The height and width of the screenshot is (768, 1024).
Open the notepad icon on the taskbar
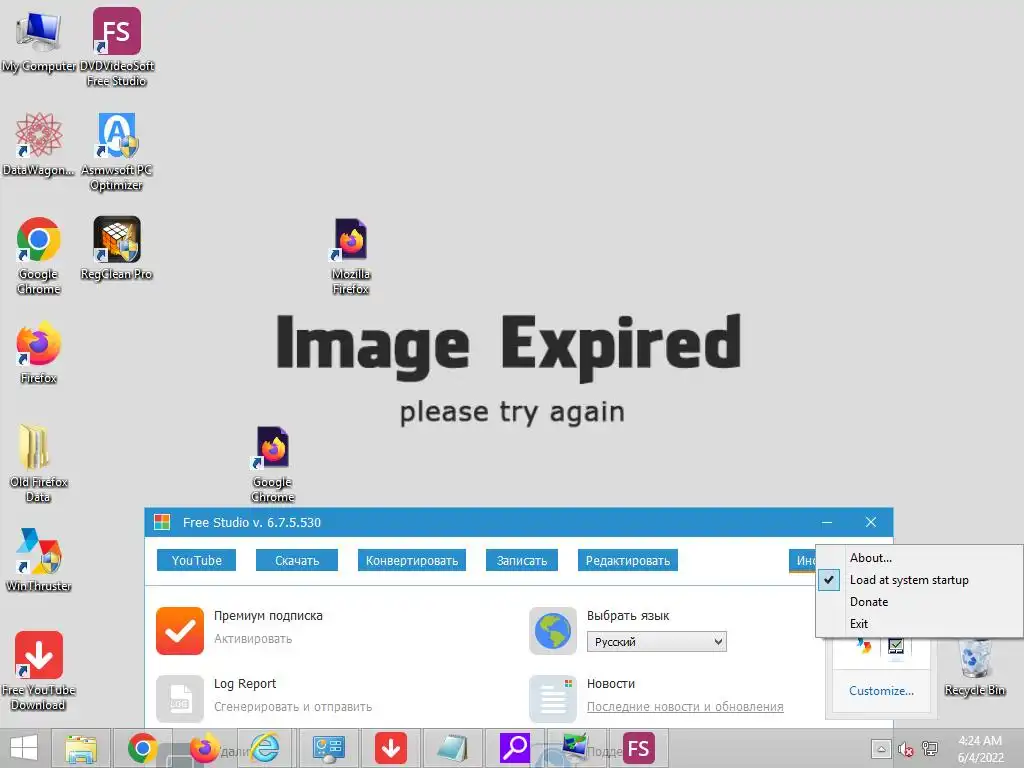point(453,748)
